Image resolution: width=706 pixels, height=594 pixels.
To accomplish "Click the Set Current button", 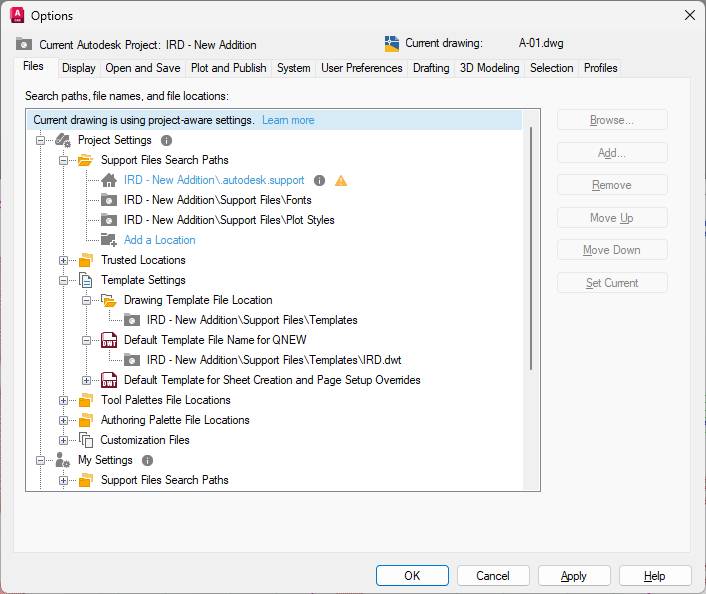I will click(x=612, y=283).
